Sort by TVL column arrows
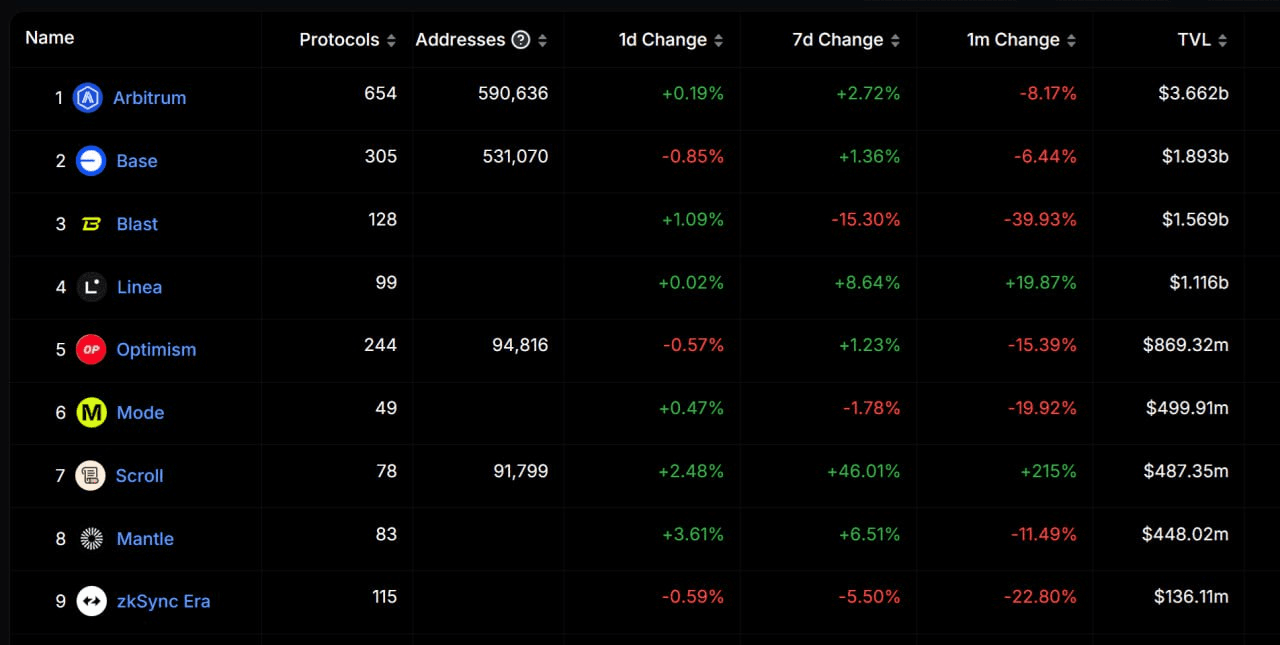Image resolution: width=1280 pixels, height=645 pixels. [1222, 41]
